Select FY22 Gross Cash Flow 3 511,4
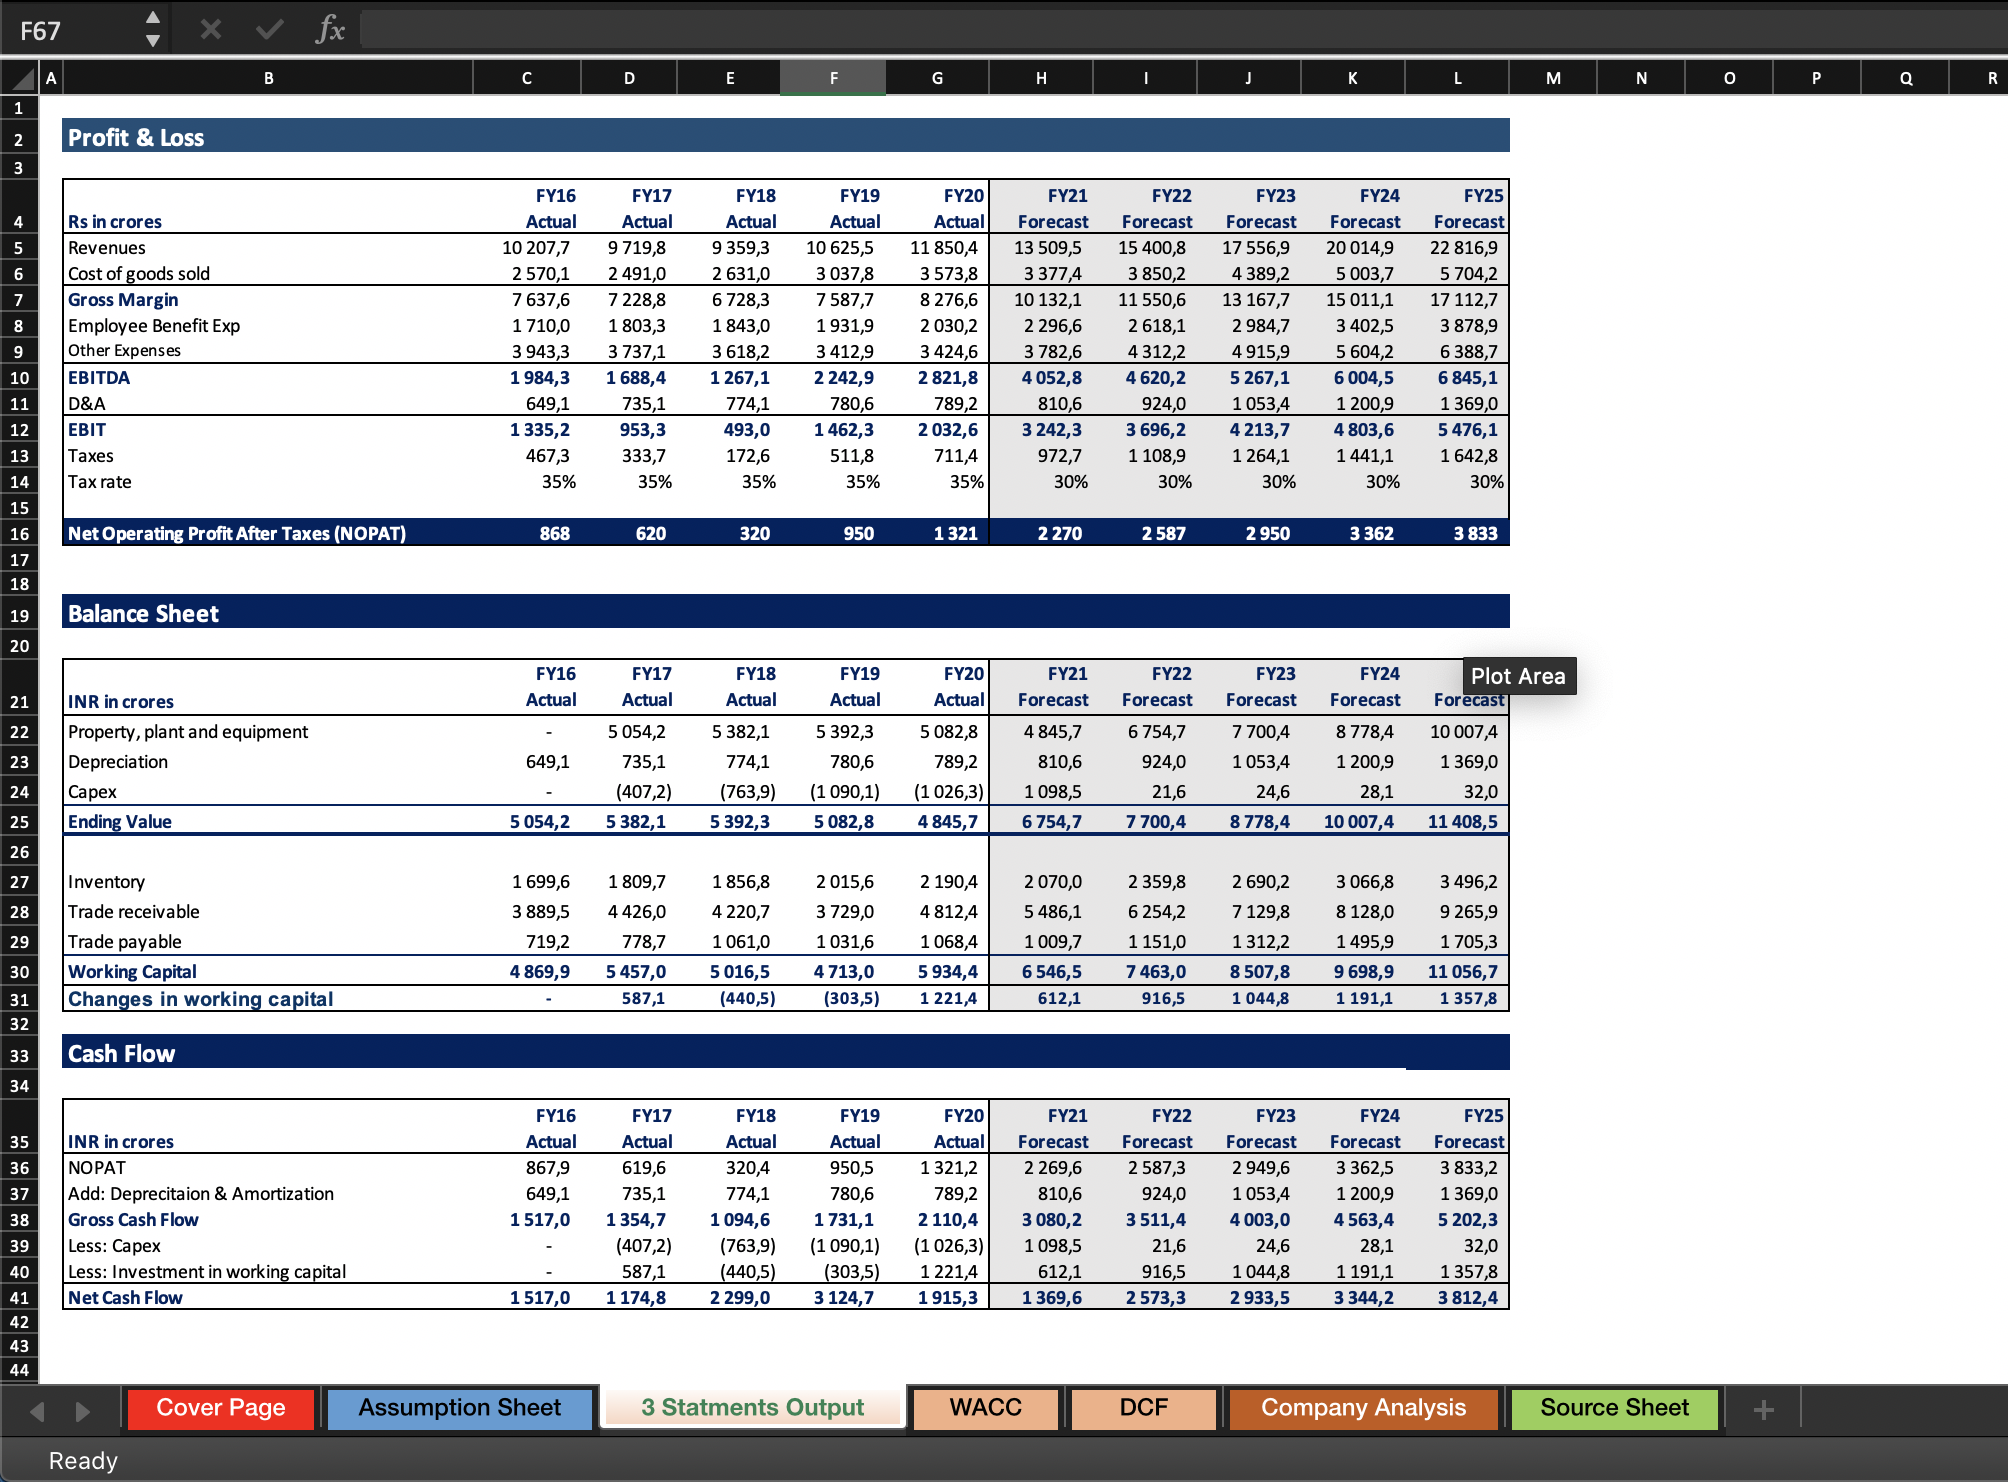 click(x=1156, y=1220)
